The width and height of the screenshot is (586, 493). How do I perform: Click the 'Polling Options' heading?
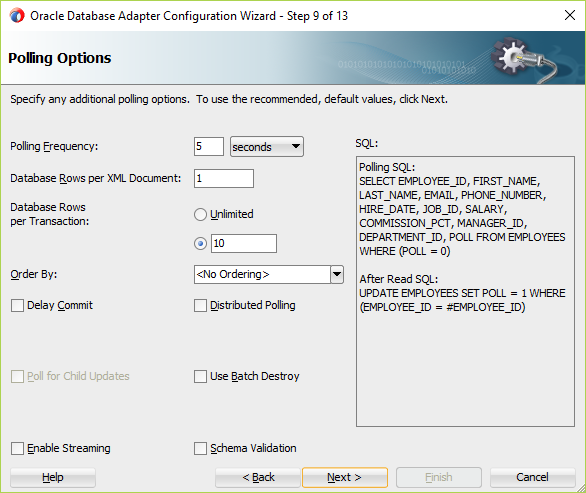pos(60,58)
